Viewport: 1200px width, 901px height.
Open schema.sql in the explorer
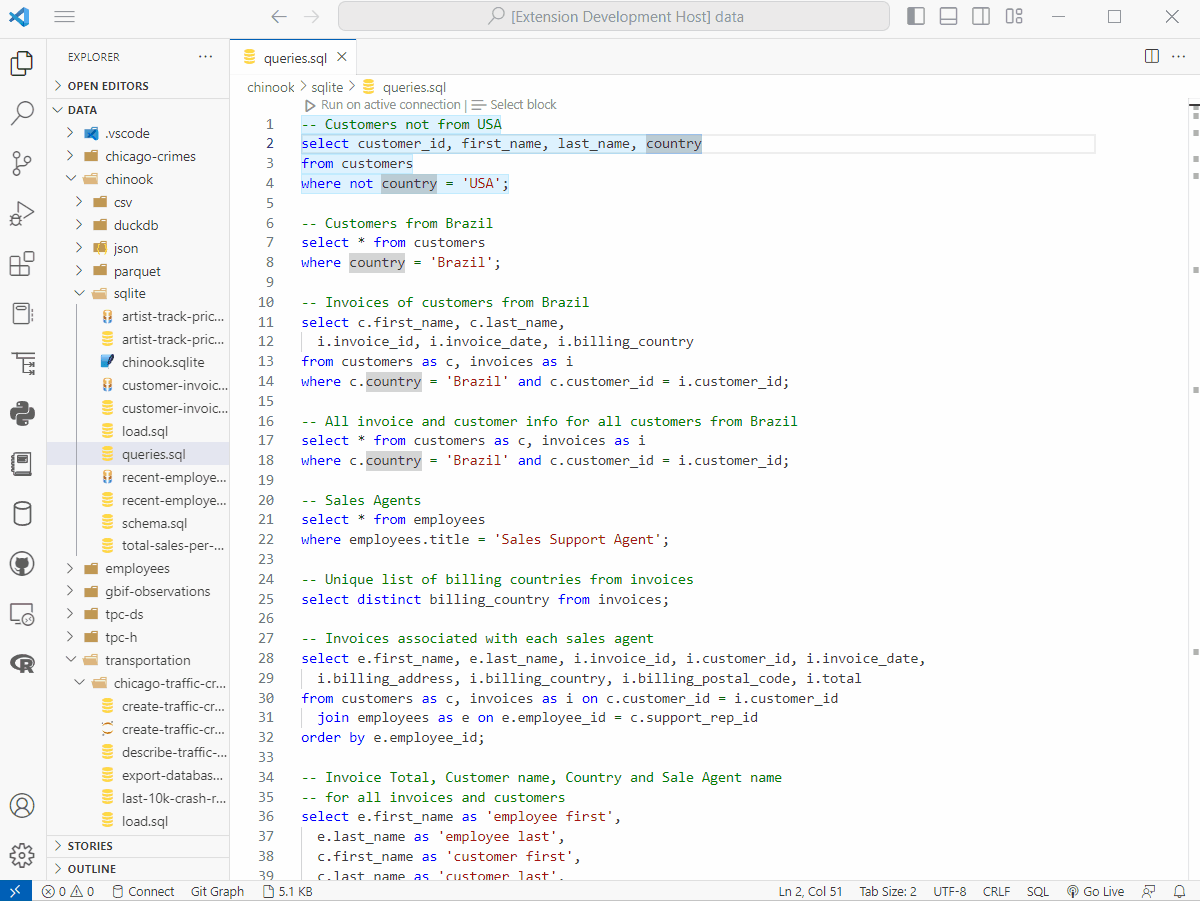[x=154, y=523]
